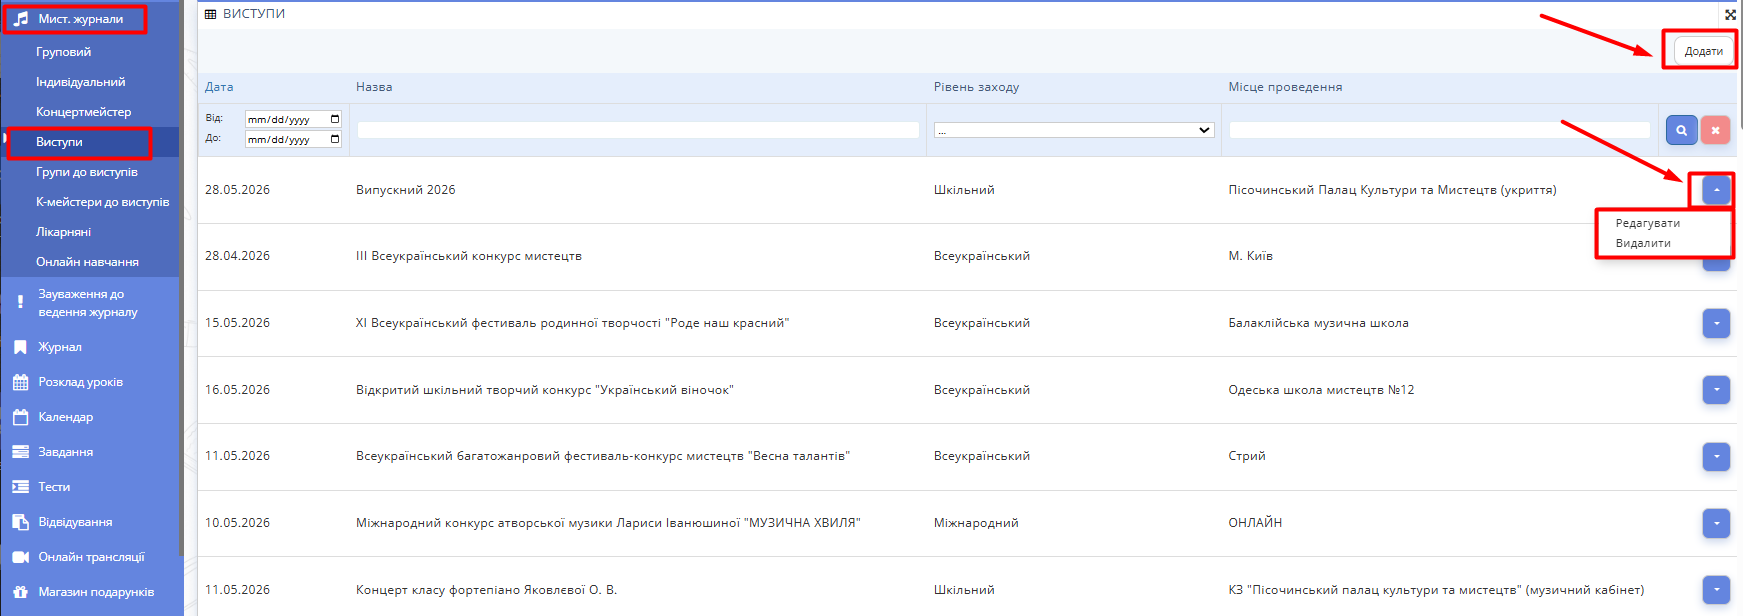Click the gift icon for Магазин подарунків
This screenshot has width=1743, height=616.
(20, 592)
